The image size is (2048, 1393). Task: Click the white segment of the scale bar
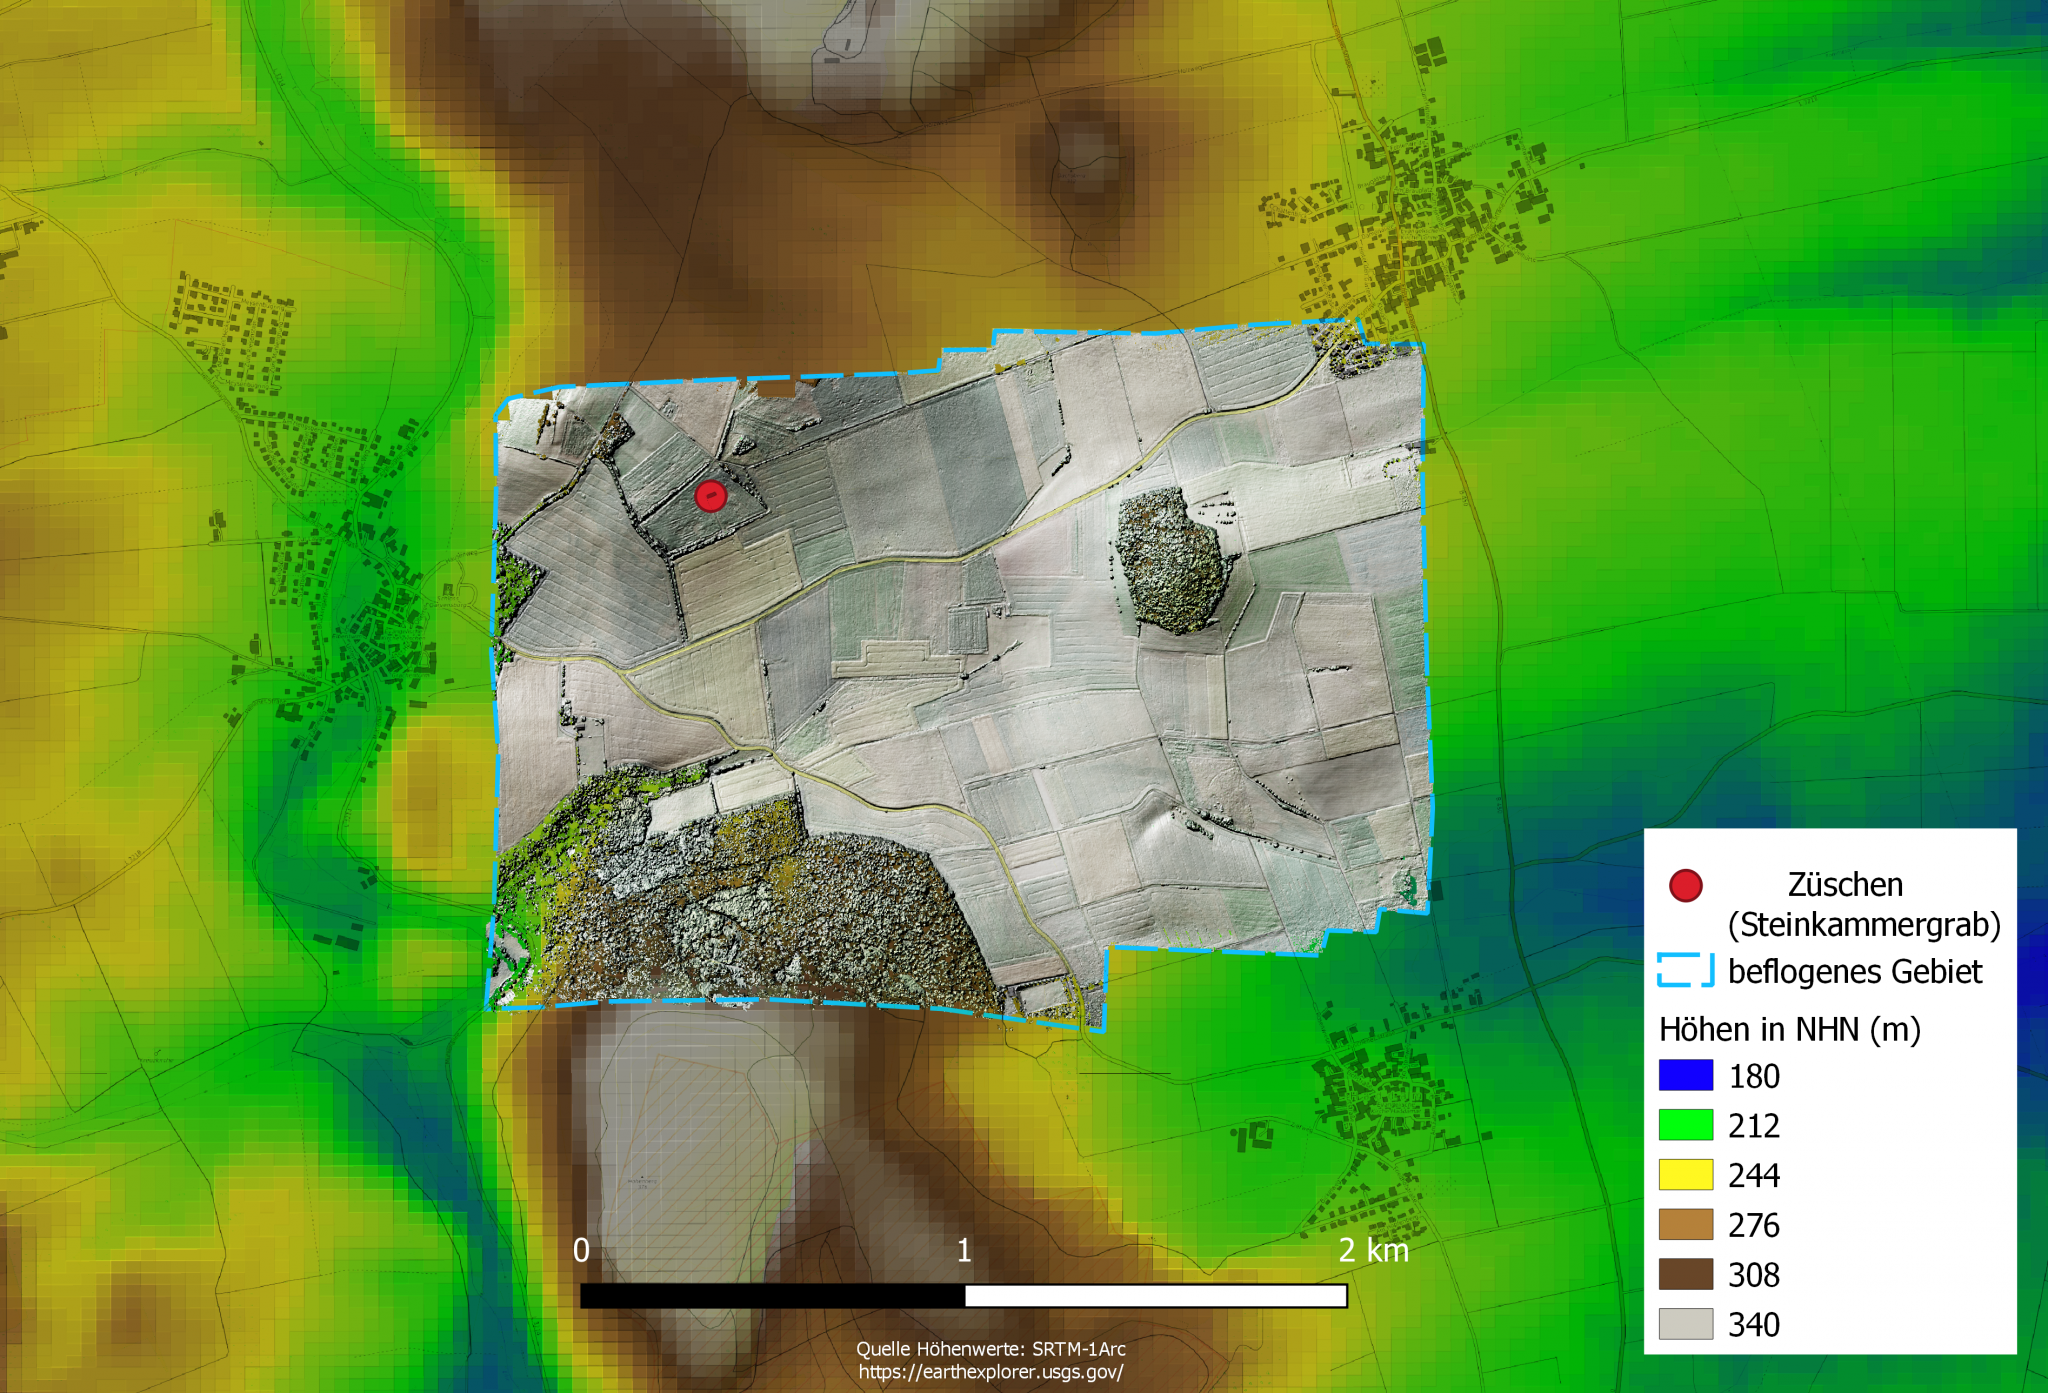click(x=1156, y=1296)
